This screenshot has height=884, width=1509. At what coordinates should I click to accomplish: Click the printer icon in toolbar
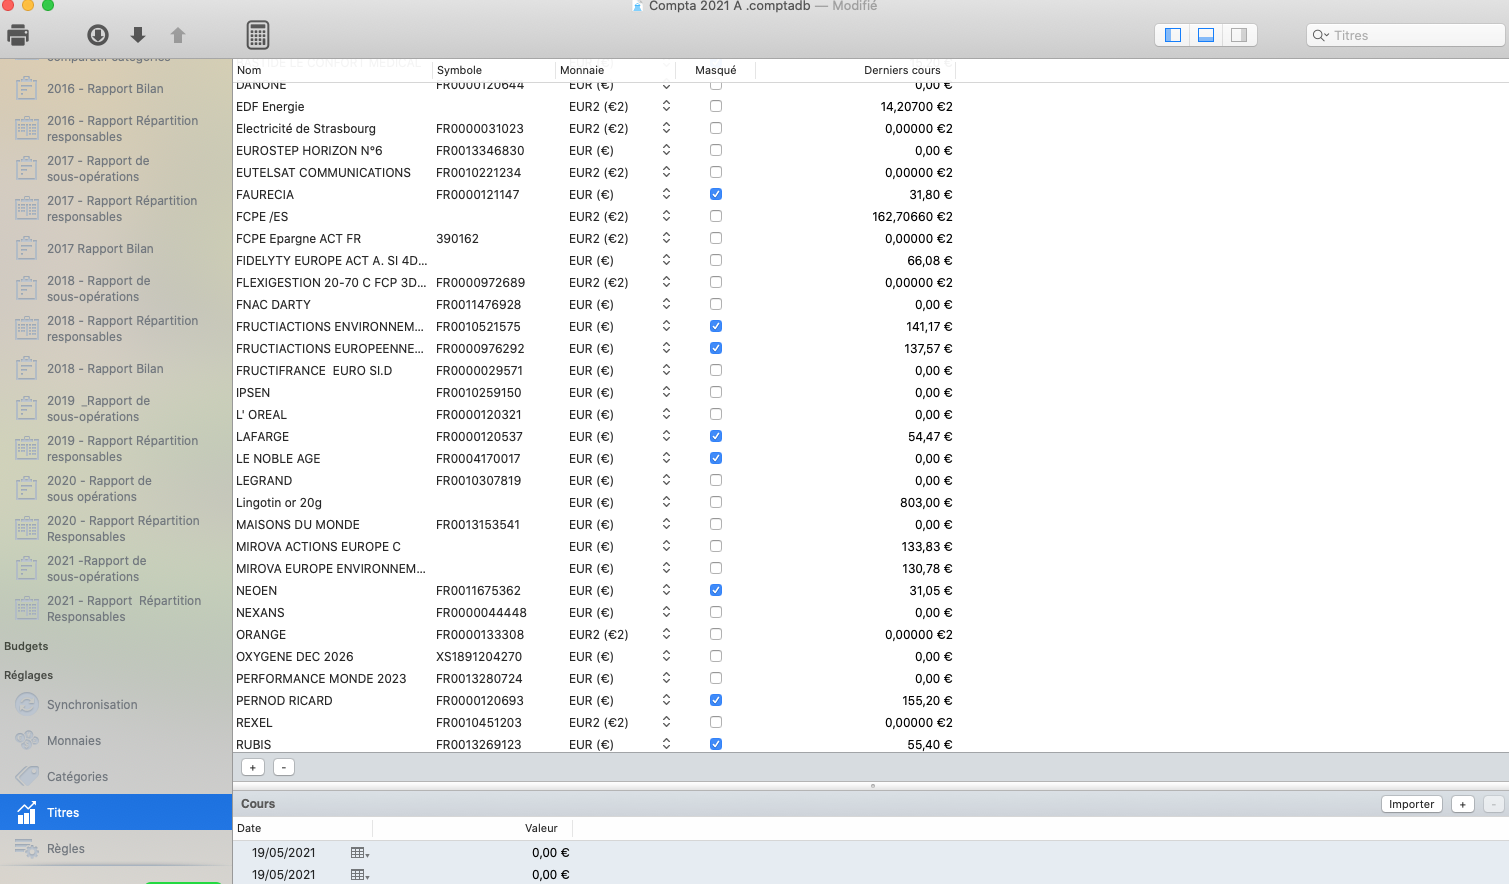(18, 35)
